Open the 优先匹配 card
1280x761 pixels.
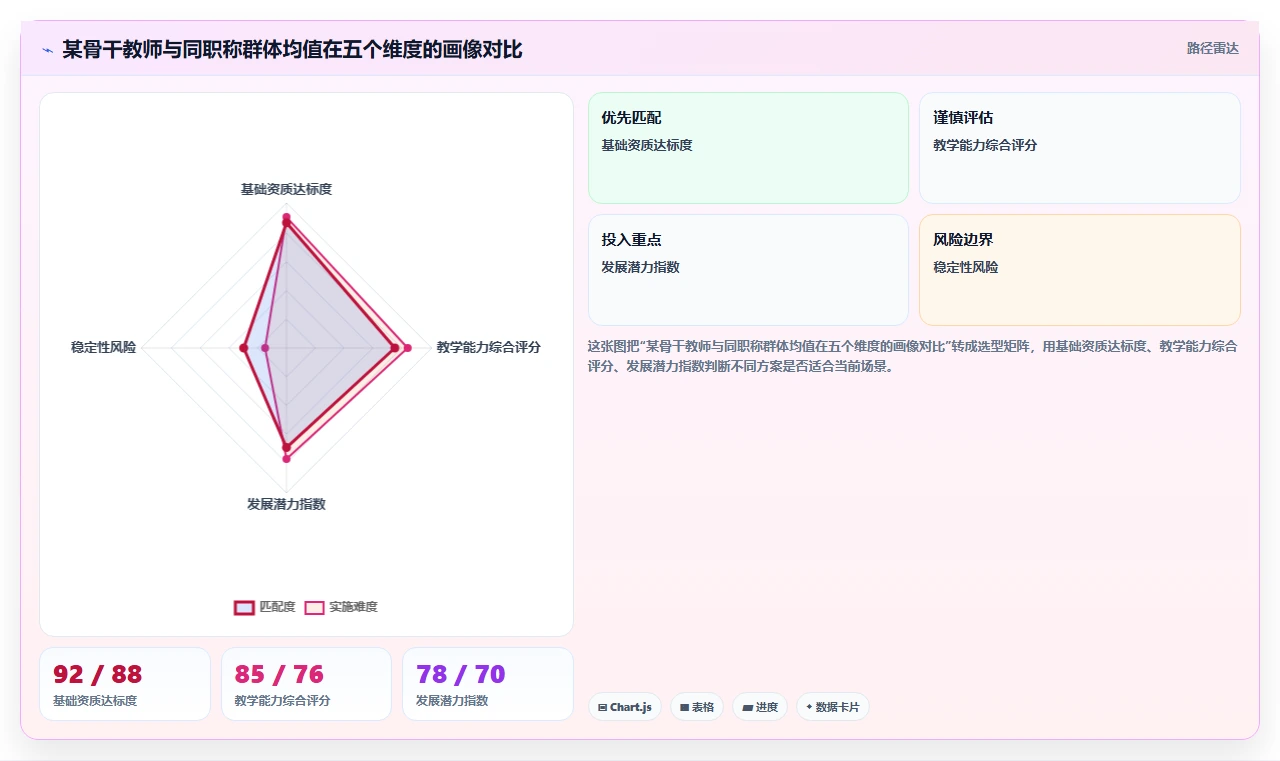click(x=748, y=148)
